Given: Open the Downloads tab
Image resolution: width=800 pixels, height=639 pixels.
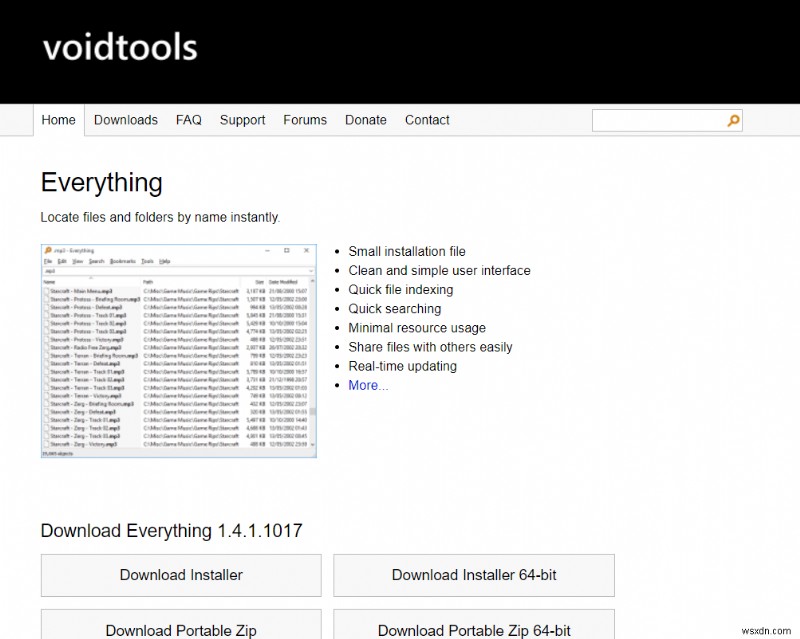Looking at the screenshot, I should point(126,120).
